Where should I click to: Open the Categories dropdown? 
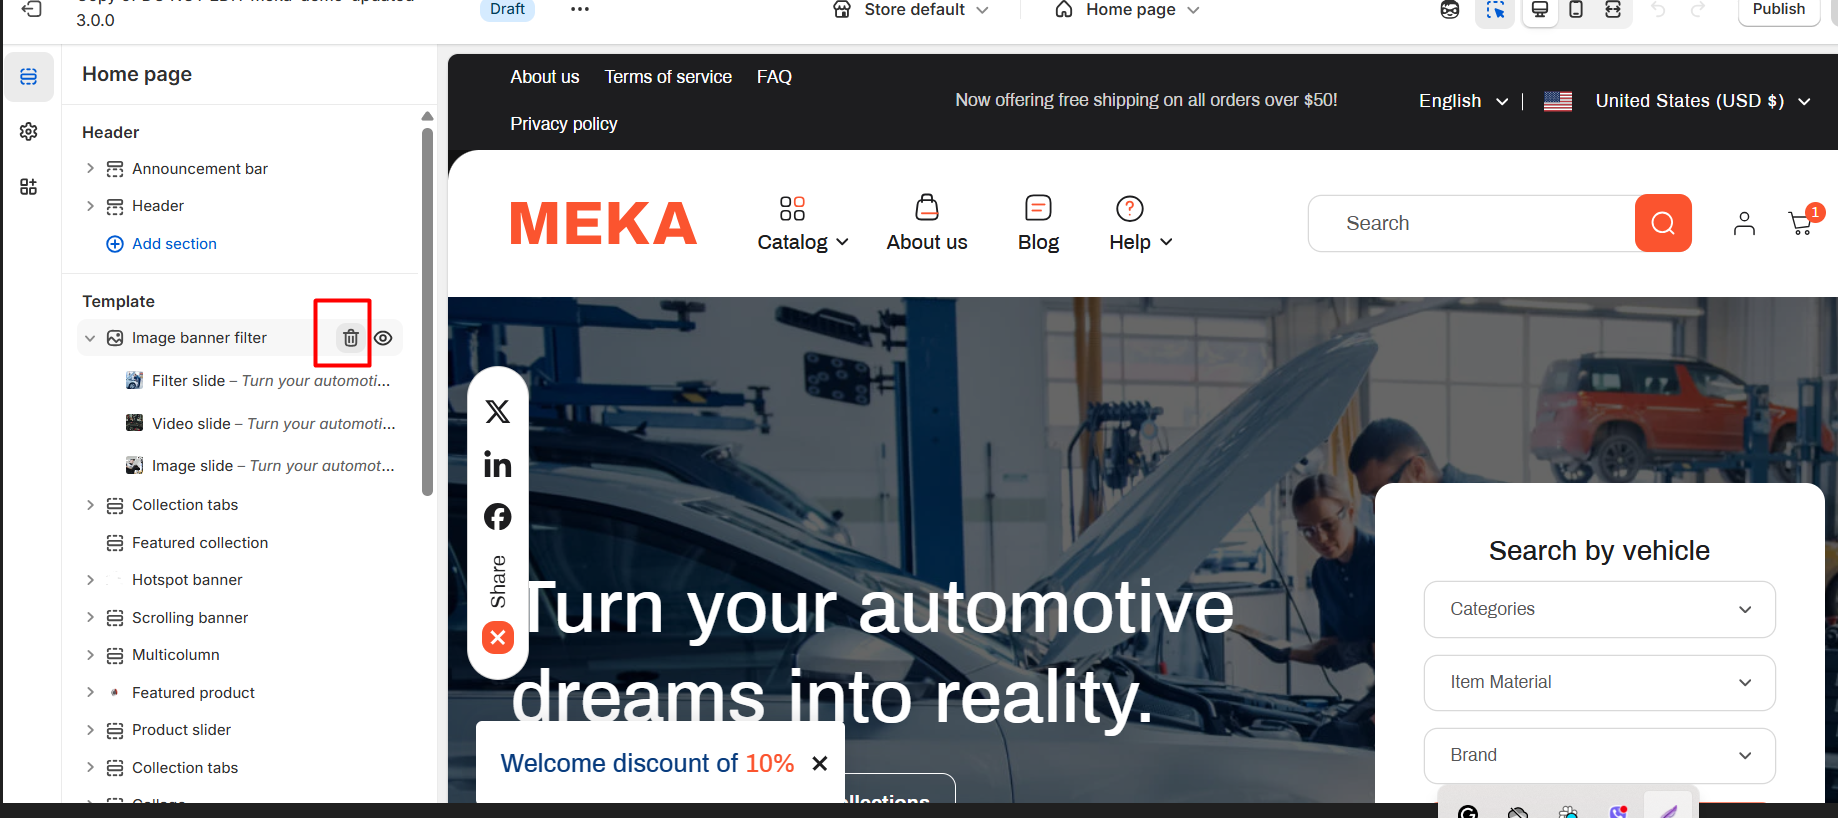pos(1599,609)
